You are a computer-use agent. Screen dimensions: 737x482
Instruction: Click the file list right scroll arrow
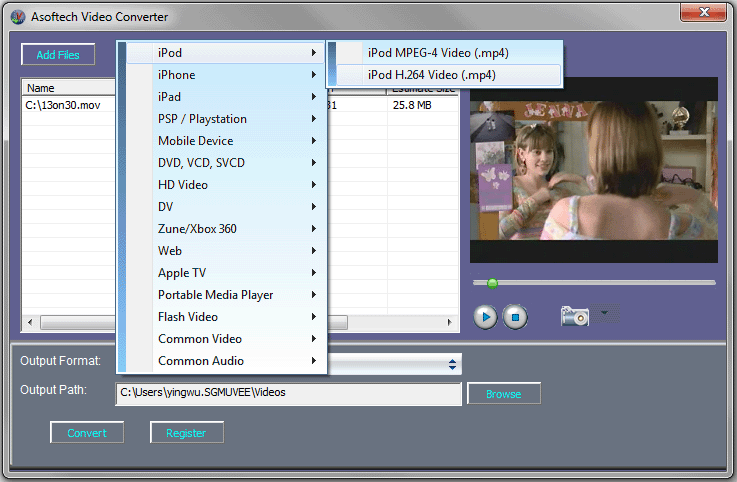pos(450,323)
